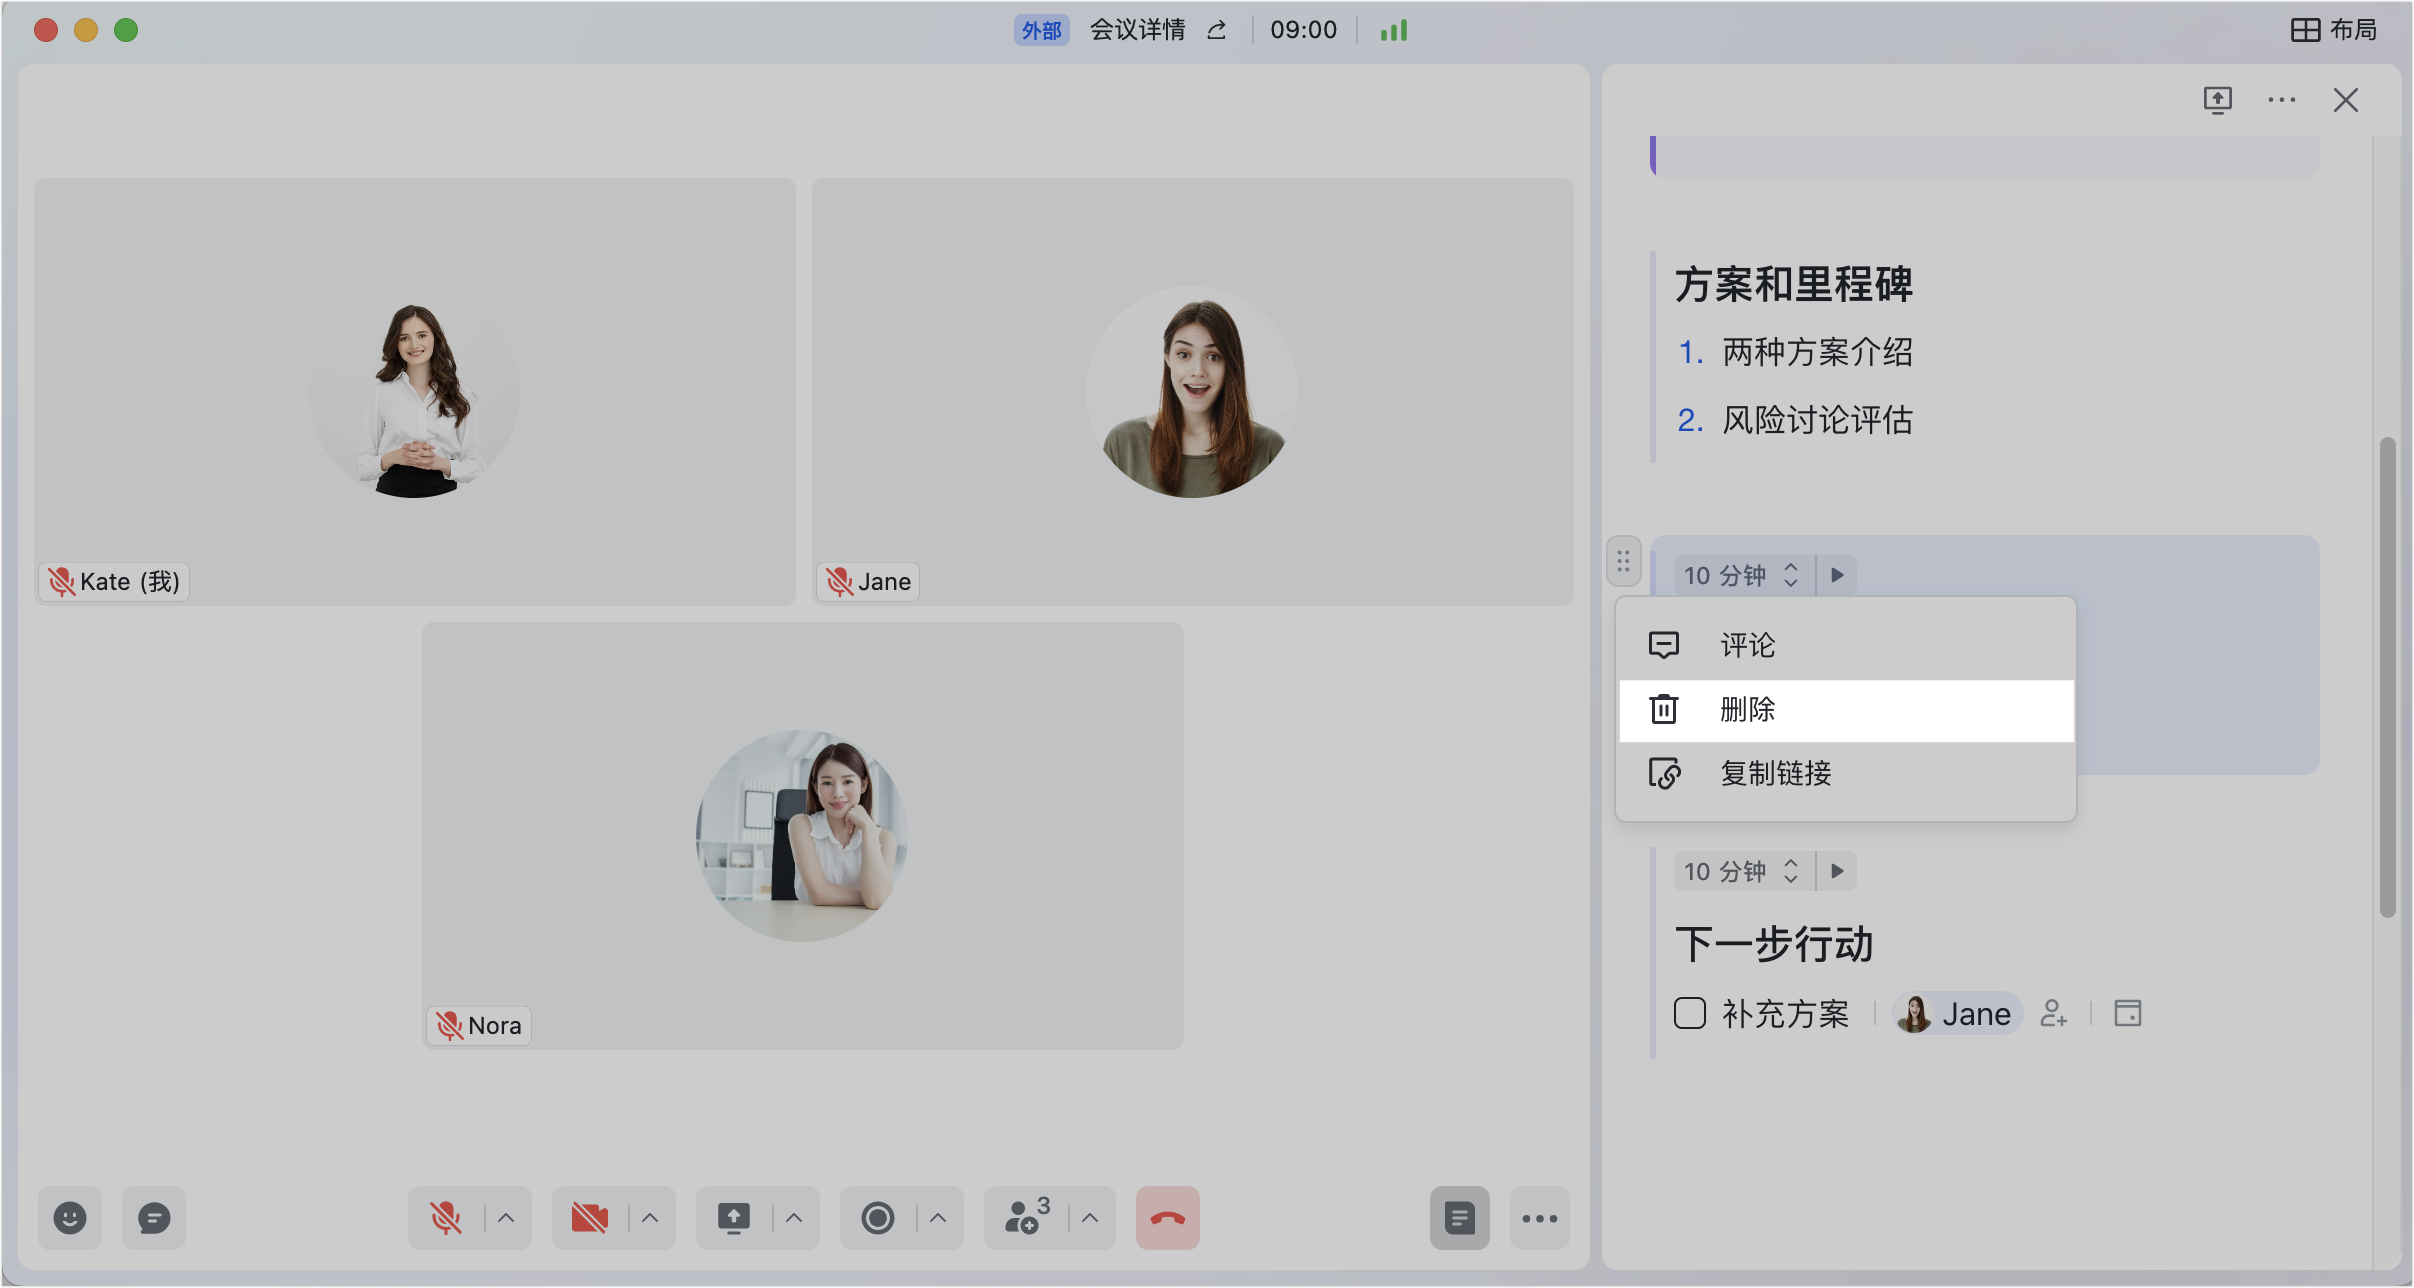Select Jane's video tile
The width and height of the screenshot is (2414, 1288).
1192,391
